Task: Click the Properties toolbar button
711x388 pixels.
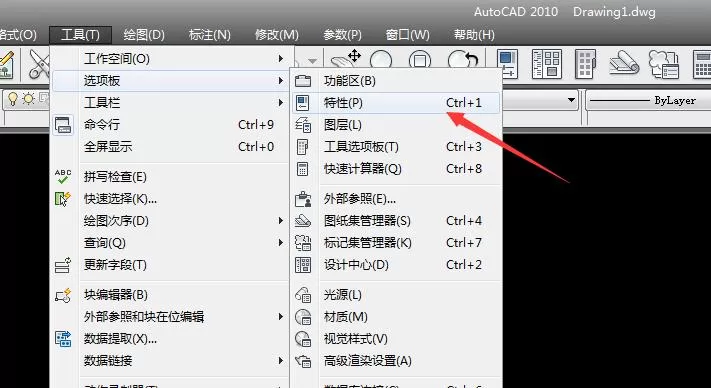Action: pyautogui.click(x=507, y=64)
